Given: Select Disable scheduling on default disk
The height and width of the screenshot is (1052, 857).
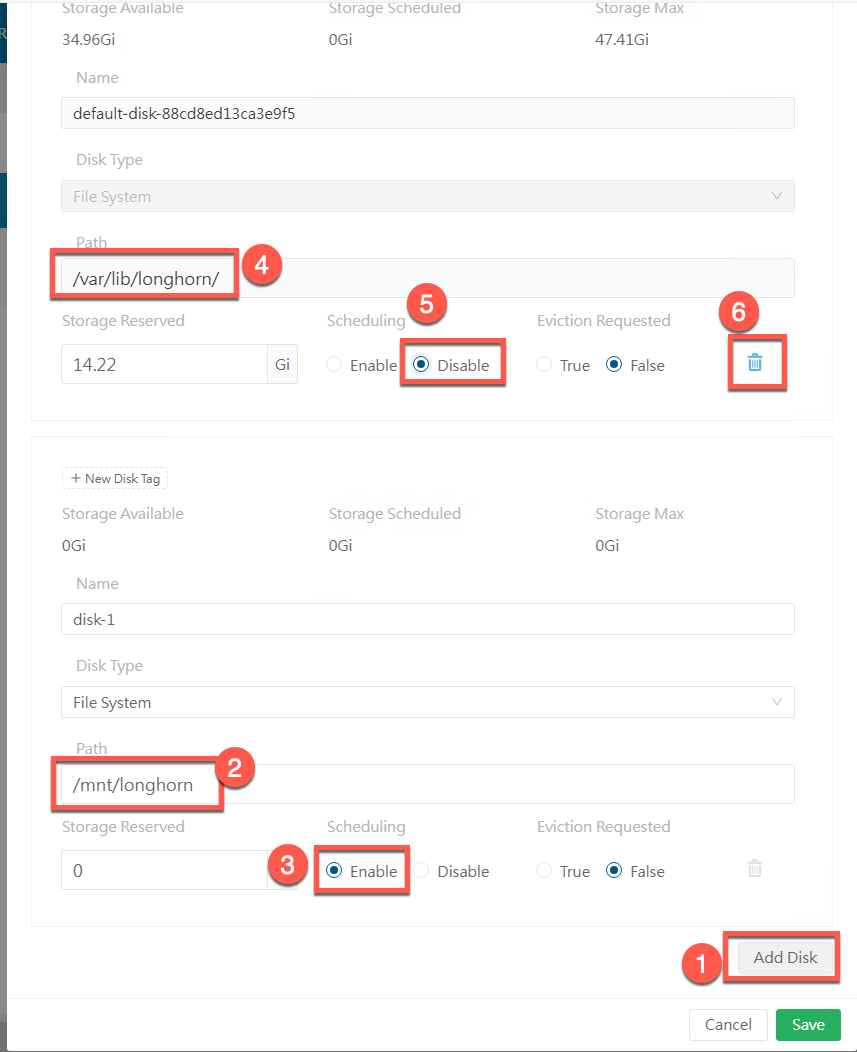Looking at the screenshot, I should [x=421, y=366].
